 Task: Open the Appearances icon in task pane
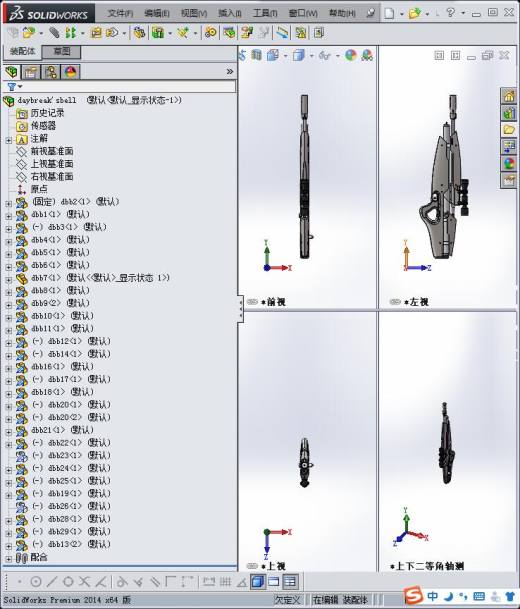click(509, 163)
